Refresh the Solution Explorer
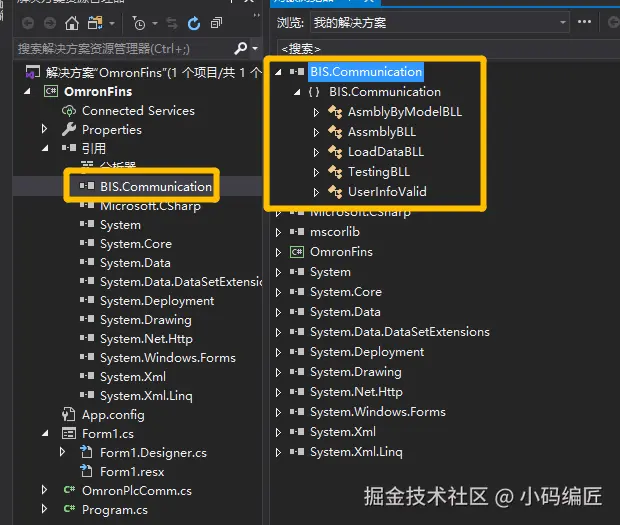Viewport: 620px width, 525px height. [194, 24]
